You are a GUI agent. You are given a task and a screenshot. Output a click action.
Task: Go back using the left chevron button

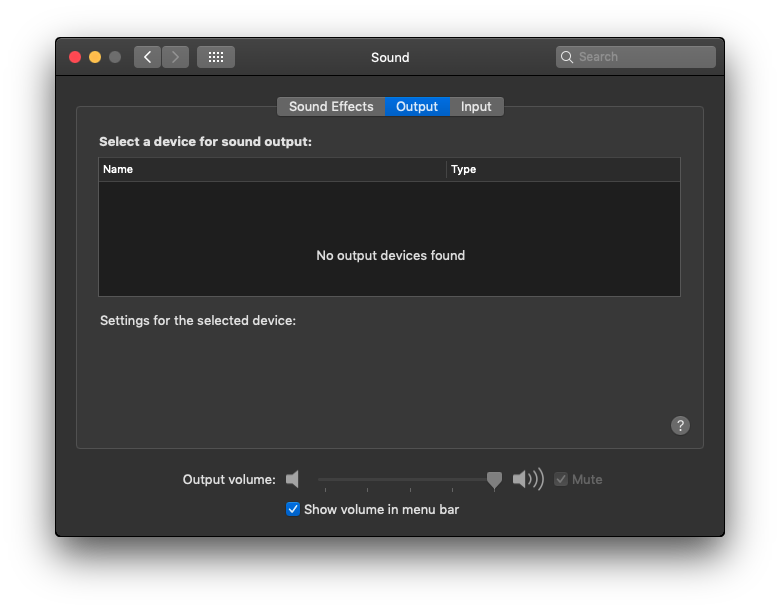click(147, 57)
